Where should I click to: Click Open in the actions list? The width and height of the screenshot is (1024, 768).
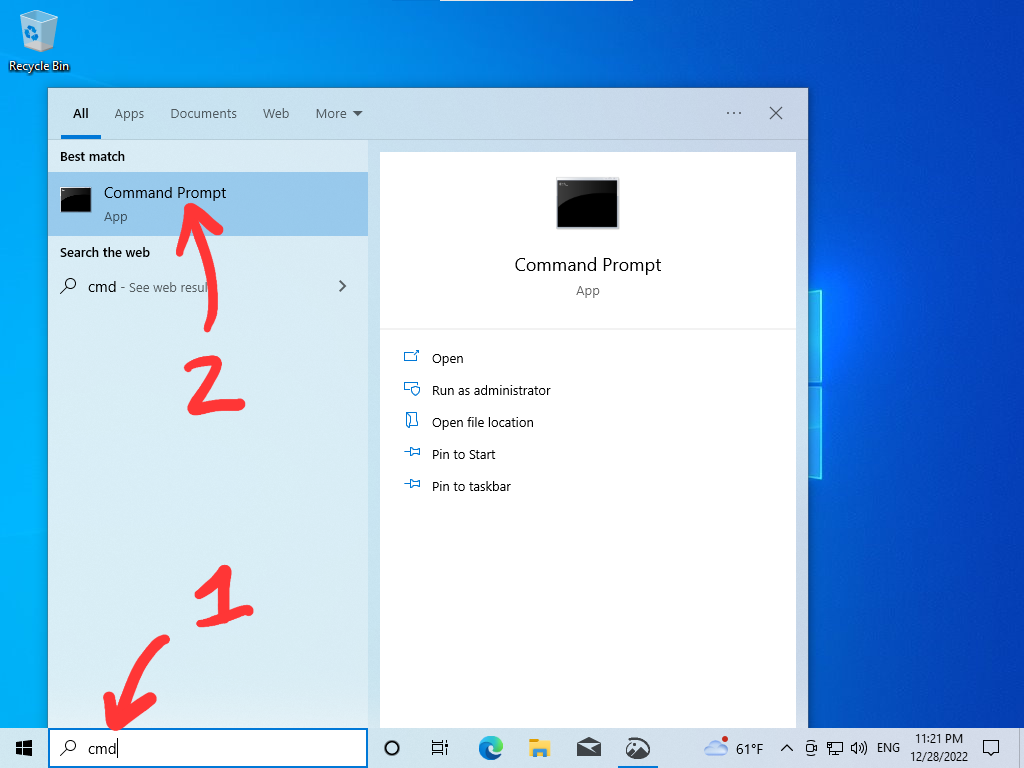click(x=447, y=359)
